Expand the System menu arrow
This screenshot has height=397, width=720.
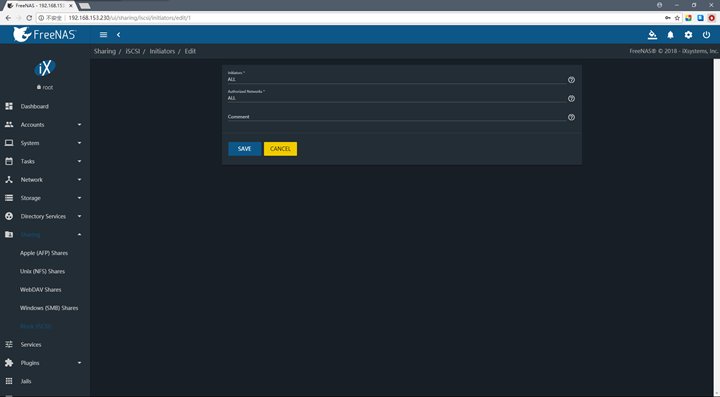79,143
